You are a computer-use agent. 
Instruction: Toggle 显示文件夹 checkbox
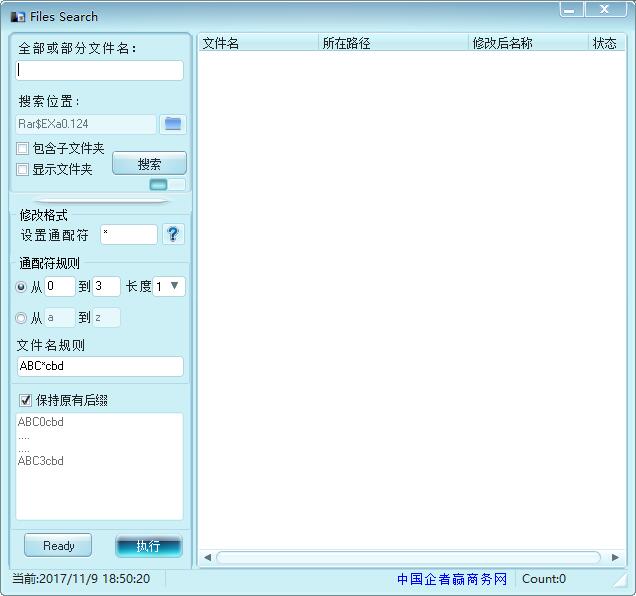[x=23, y=170]
